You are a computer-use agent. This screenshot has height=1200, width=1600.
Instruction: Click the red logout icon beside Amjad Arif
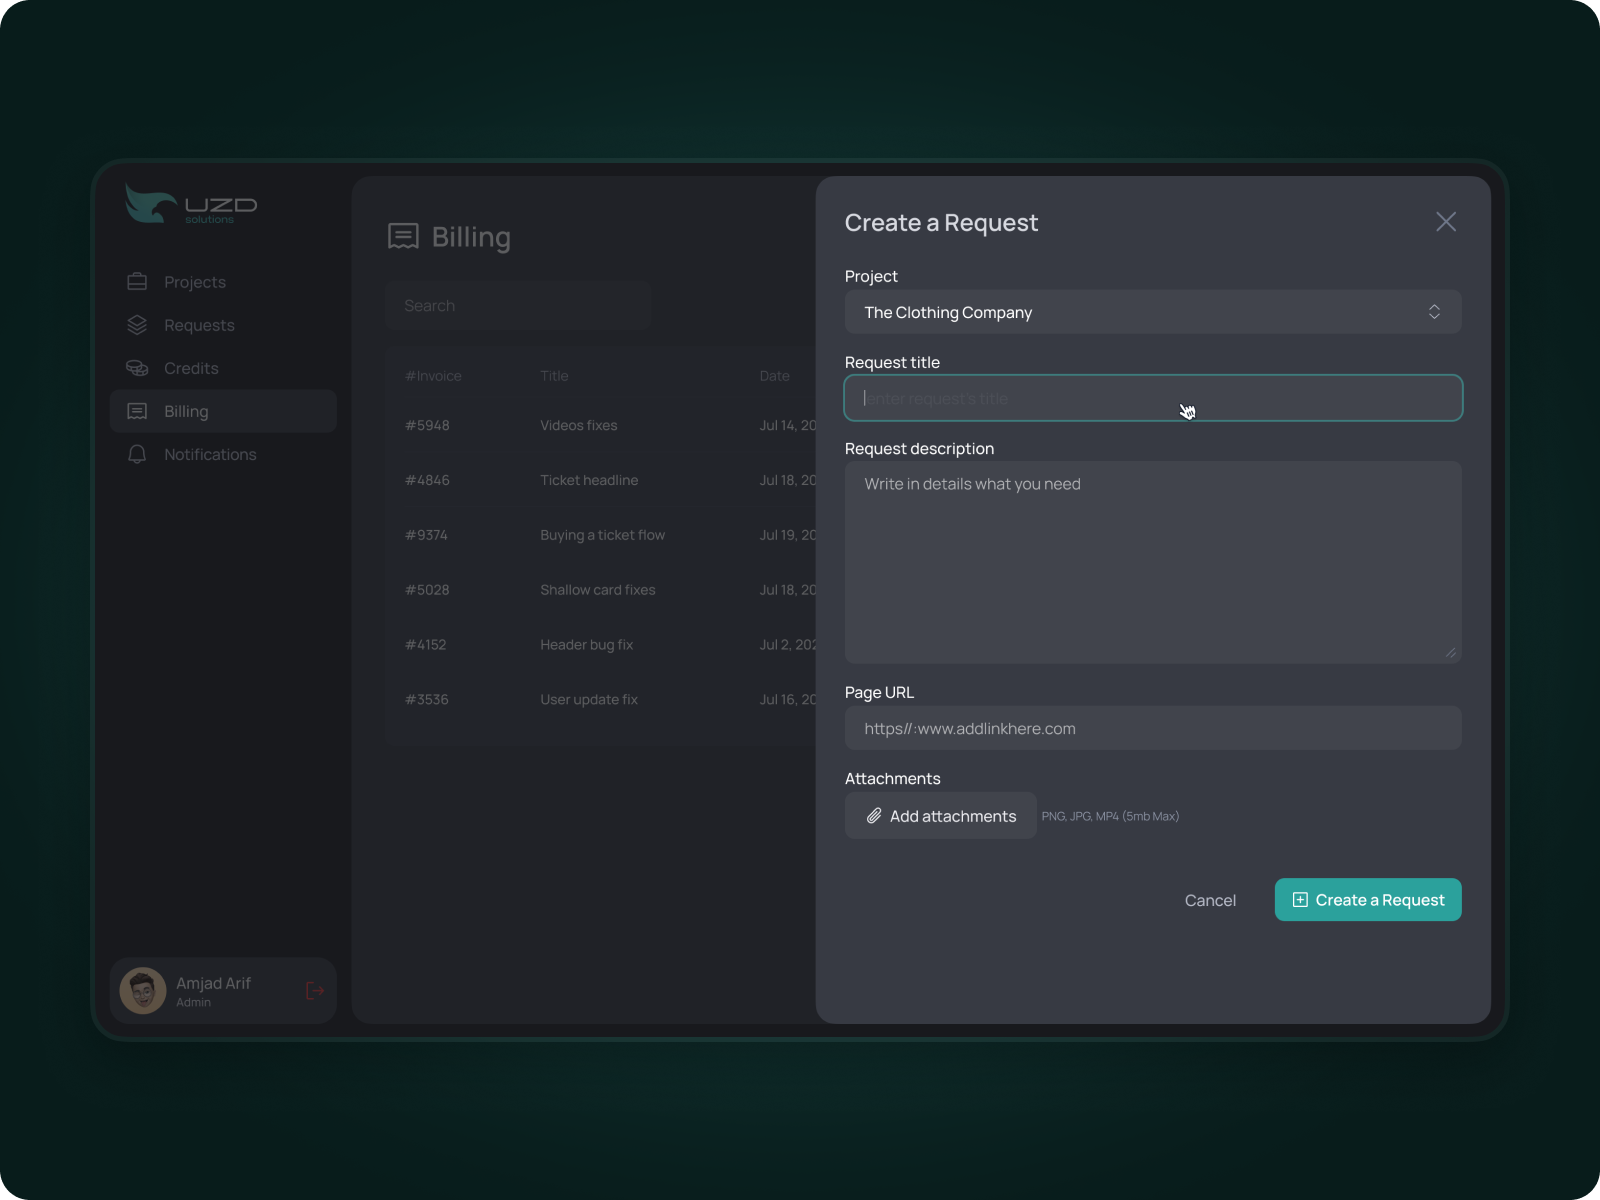314,990
